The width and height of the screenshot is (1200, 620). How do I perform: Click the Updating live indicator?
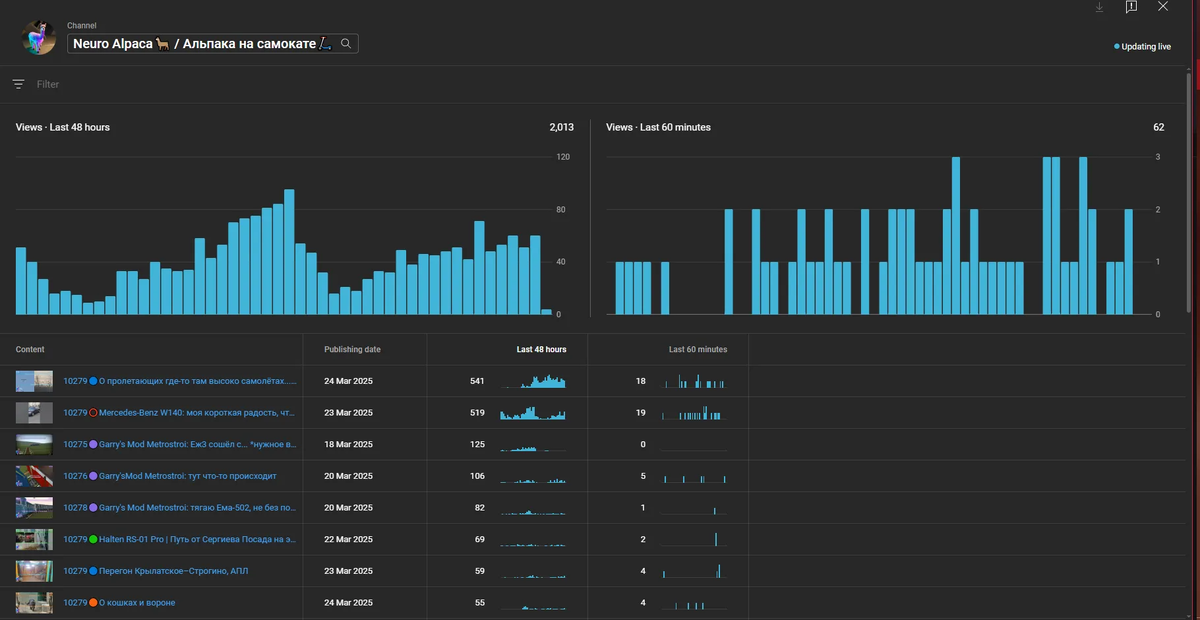coord(1142,46)
